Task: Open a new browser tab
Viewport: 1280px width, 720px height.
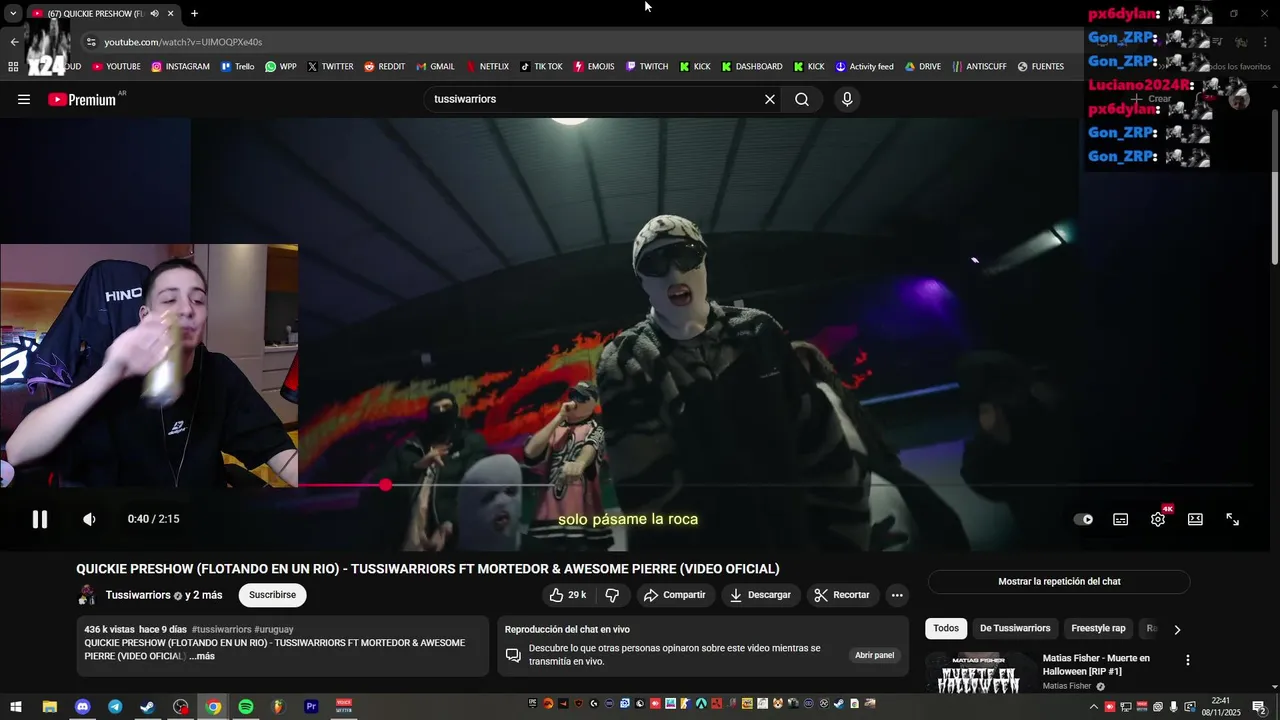Action: click(x=194, y=14)
